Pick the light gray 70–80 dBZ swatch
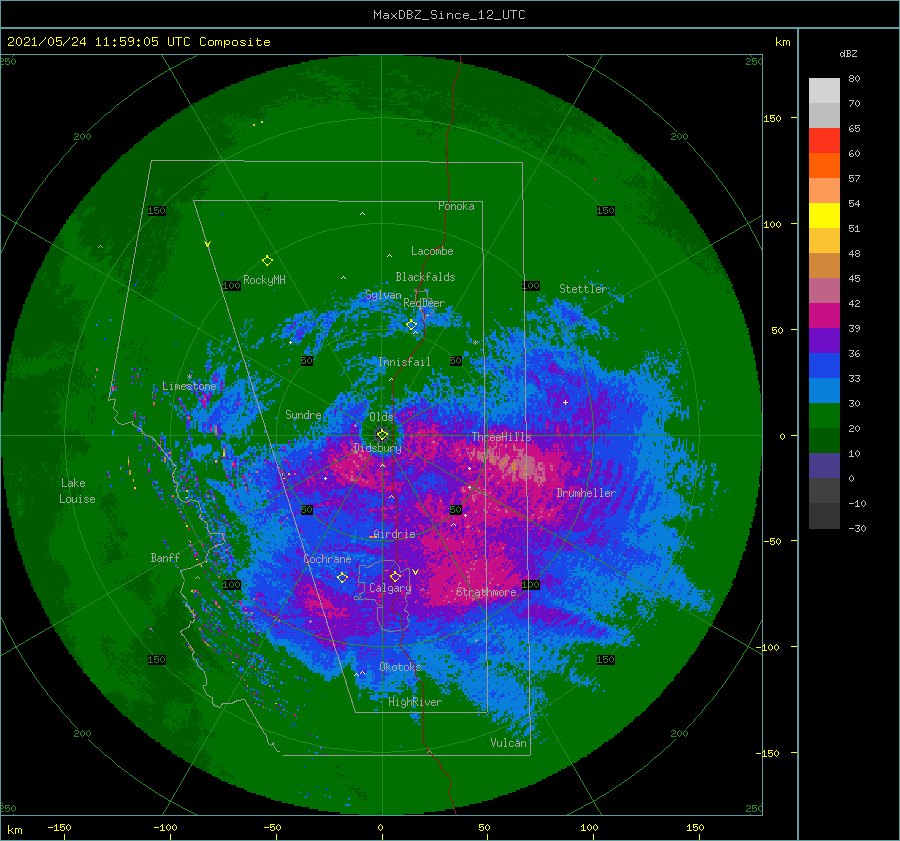The height and width of the screenshot is (841, 900). [x=824, y=91]
